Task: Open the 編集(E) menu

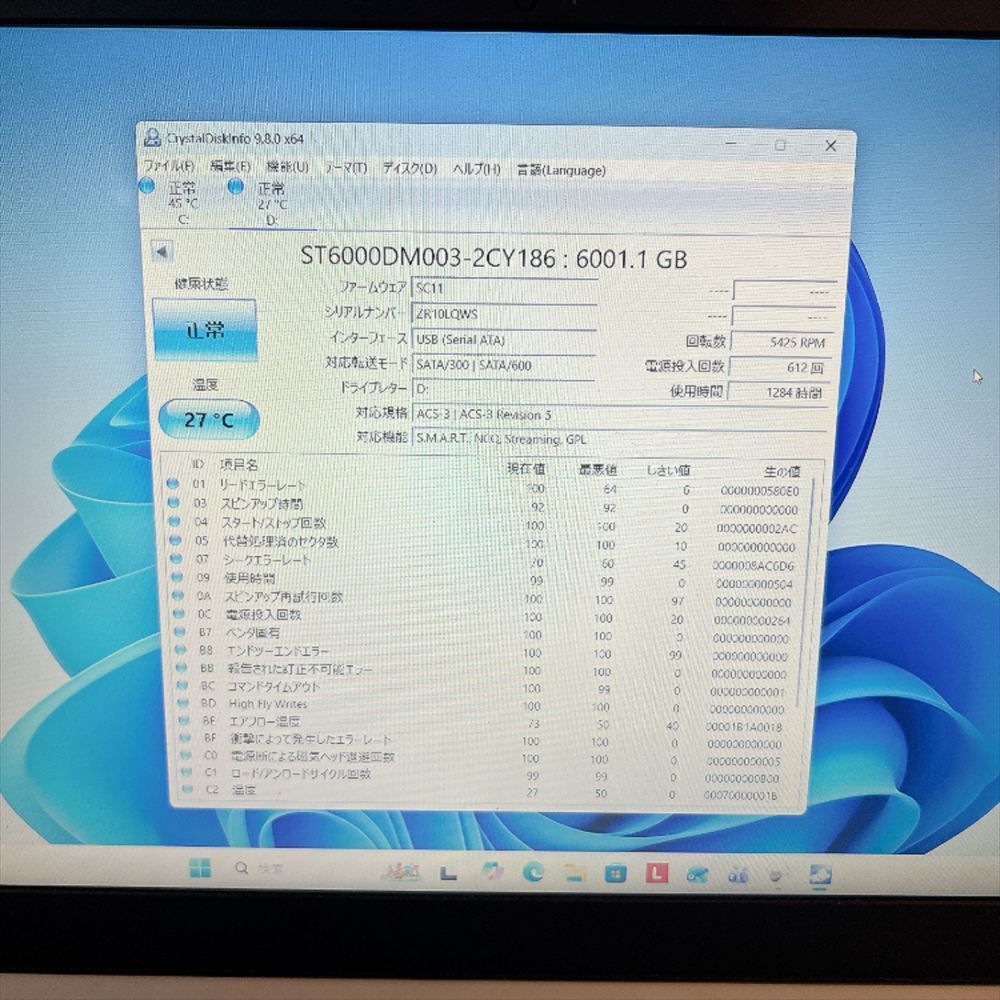Action: click(230, 166)
